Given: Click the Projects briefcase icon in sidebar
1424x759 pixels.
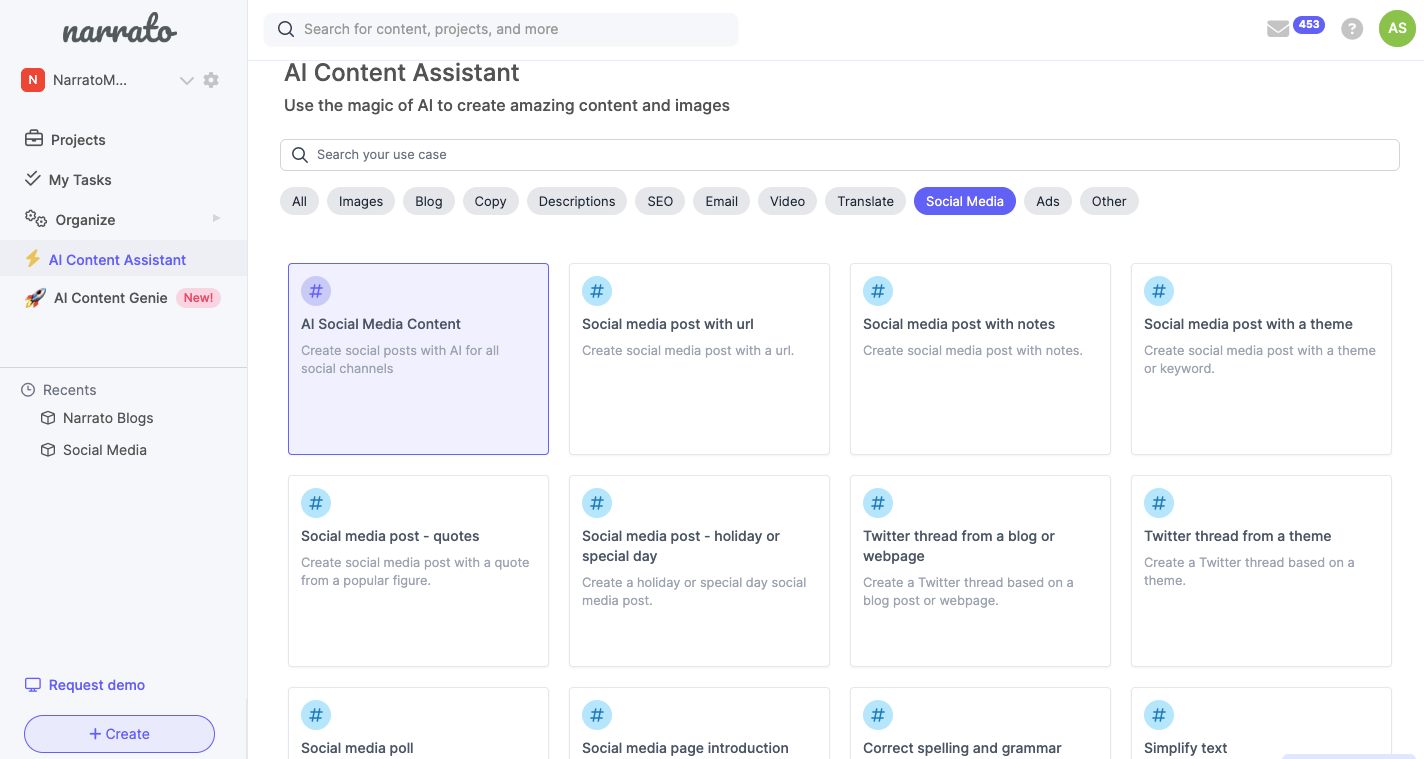Looking at the screenshot, I should pyautogui.click(x=34, y=139).
